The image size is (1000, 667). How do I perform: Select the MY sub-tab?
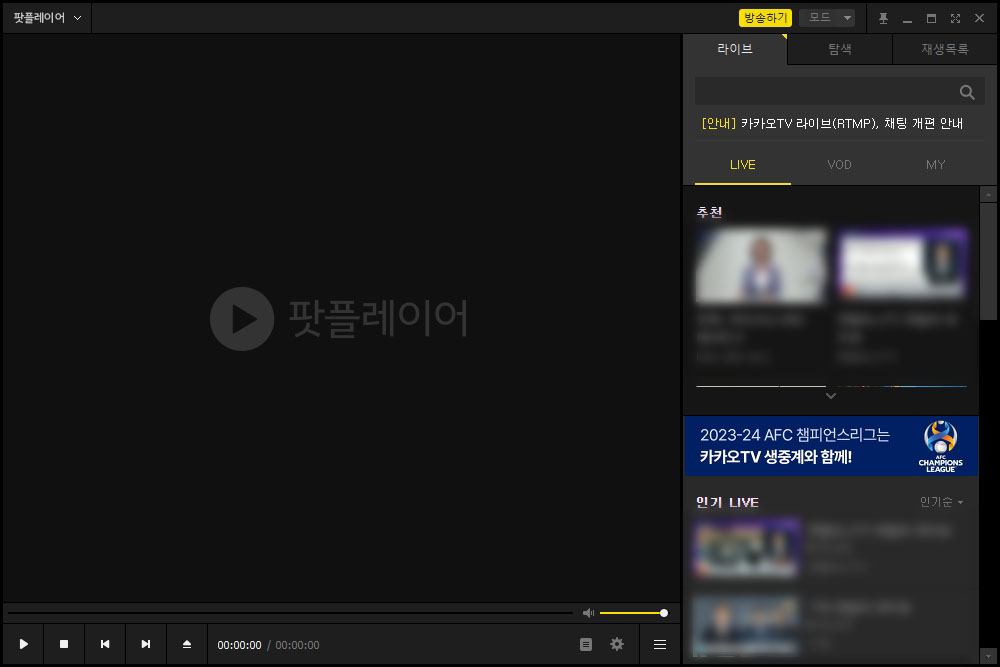coord(936,165)
